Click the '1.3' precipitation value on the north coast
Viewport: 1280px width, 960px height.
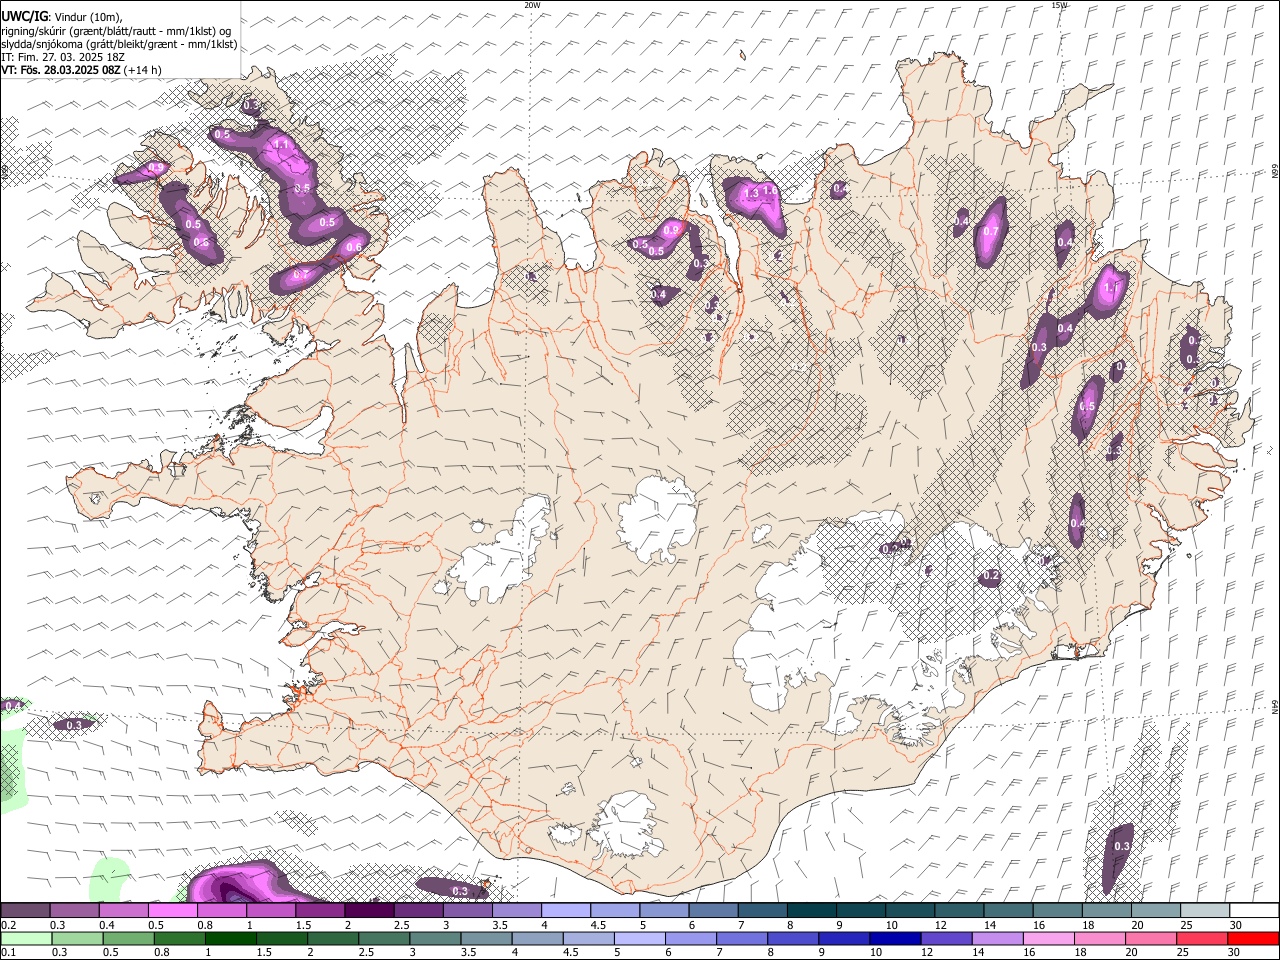tap(752, 193)
